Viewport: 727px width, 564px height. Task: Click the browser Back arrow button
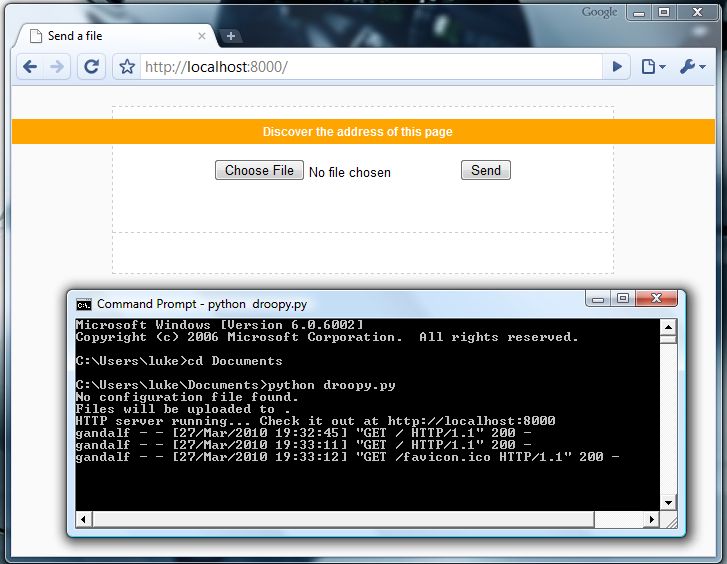tap(30, 67)
